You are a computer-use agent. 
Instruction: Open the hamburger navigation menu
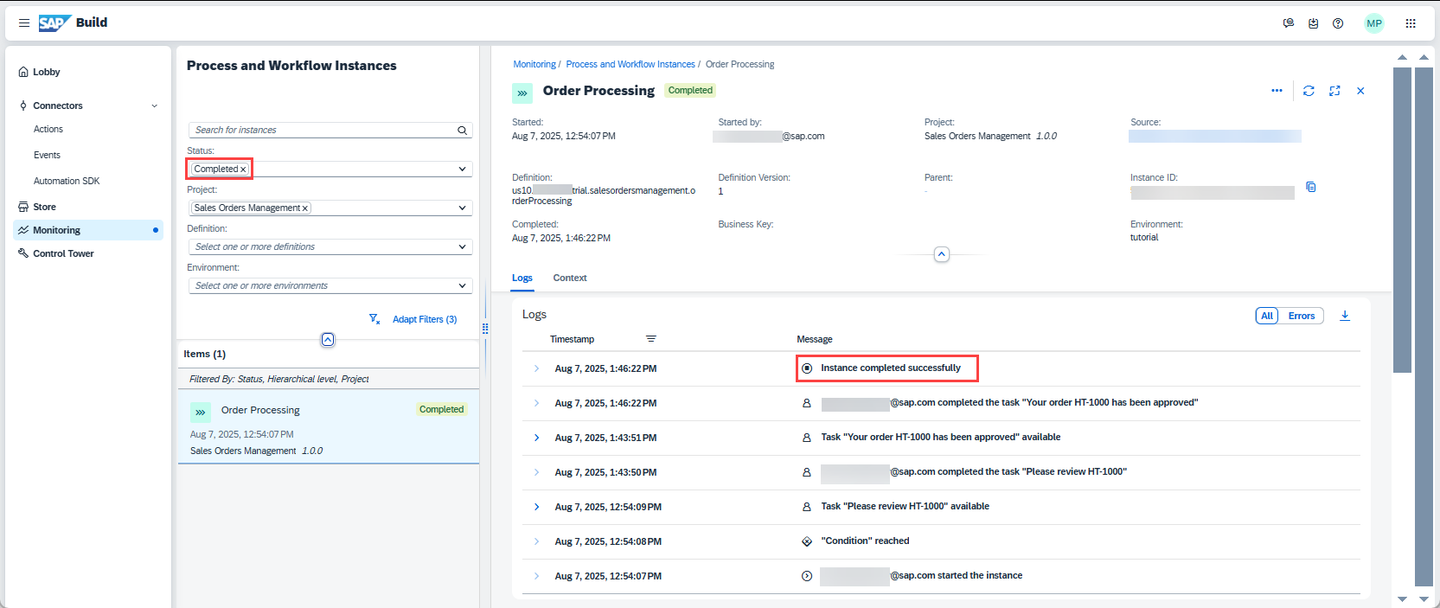pos(24,23)
